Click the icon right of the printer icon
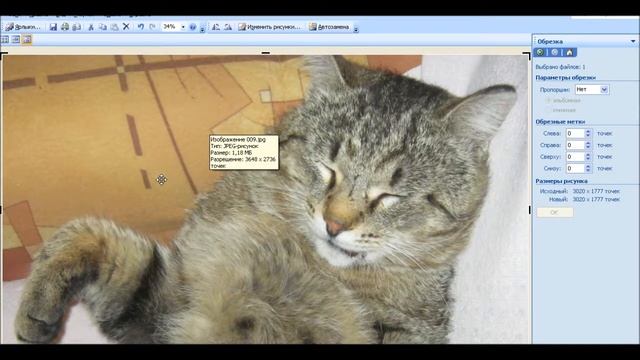Viewport: 640px width, 360px height. pos(76,27)
